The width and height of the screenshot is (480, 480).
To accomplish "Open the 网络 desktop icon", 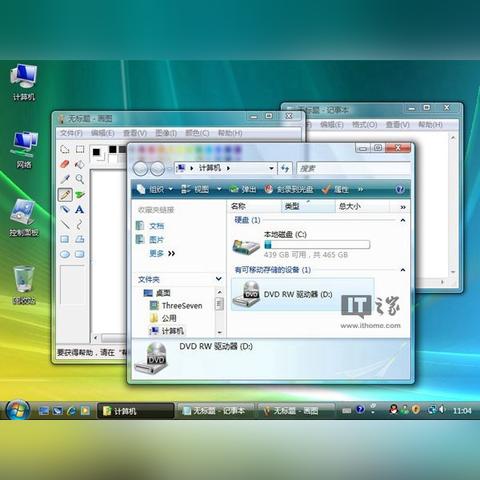I will [x=24, y=150].
